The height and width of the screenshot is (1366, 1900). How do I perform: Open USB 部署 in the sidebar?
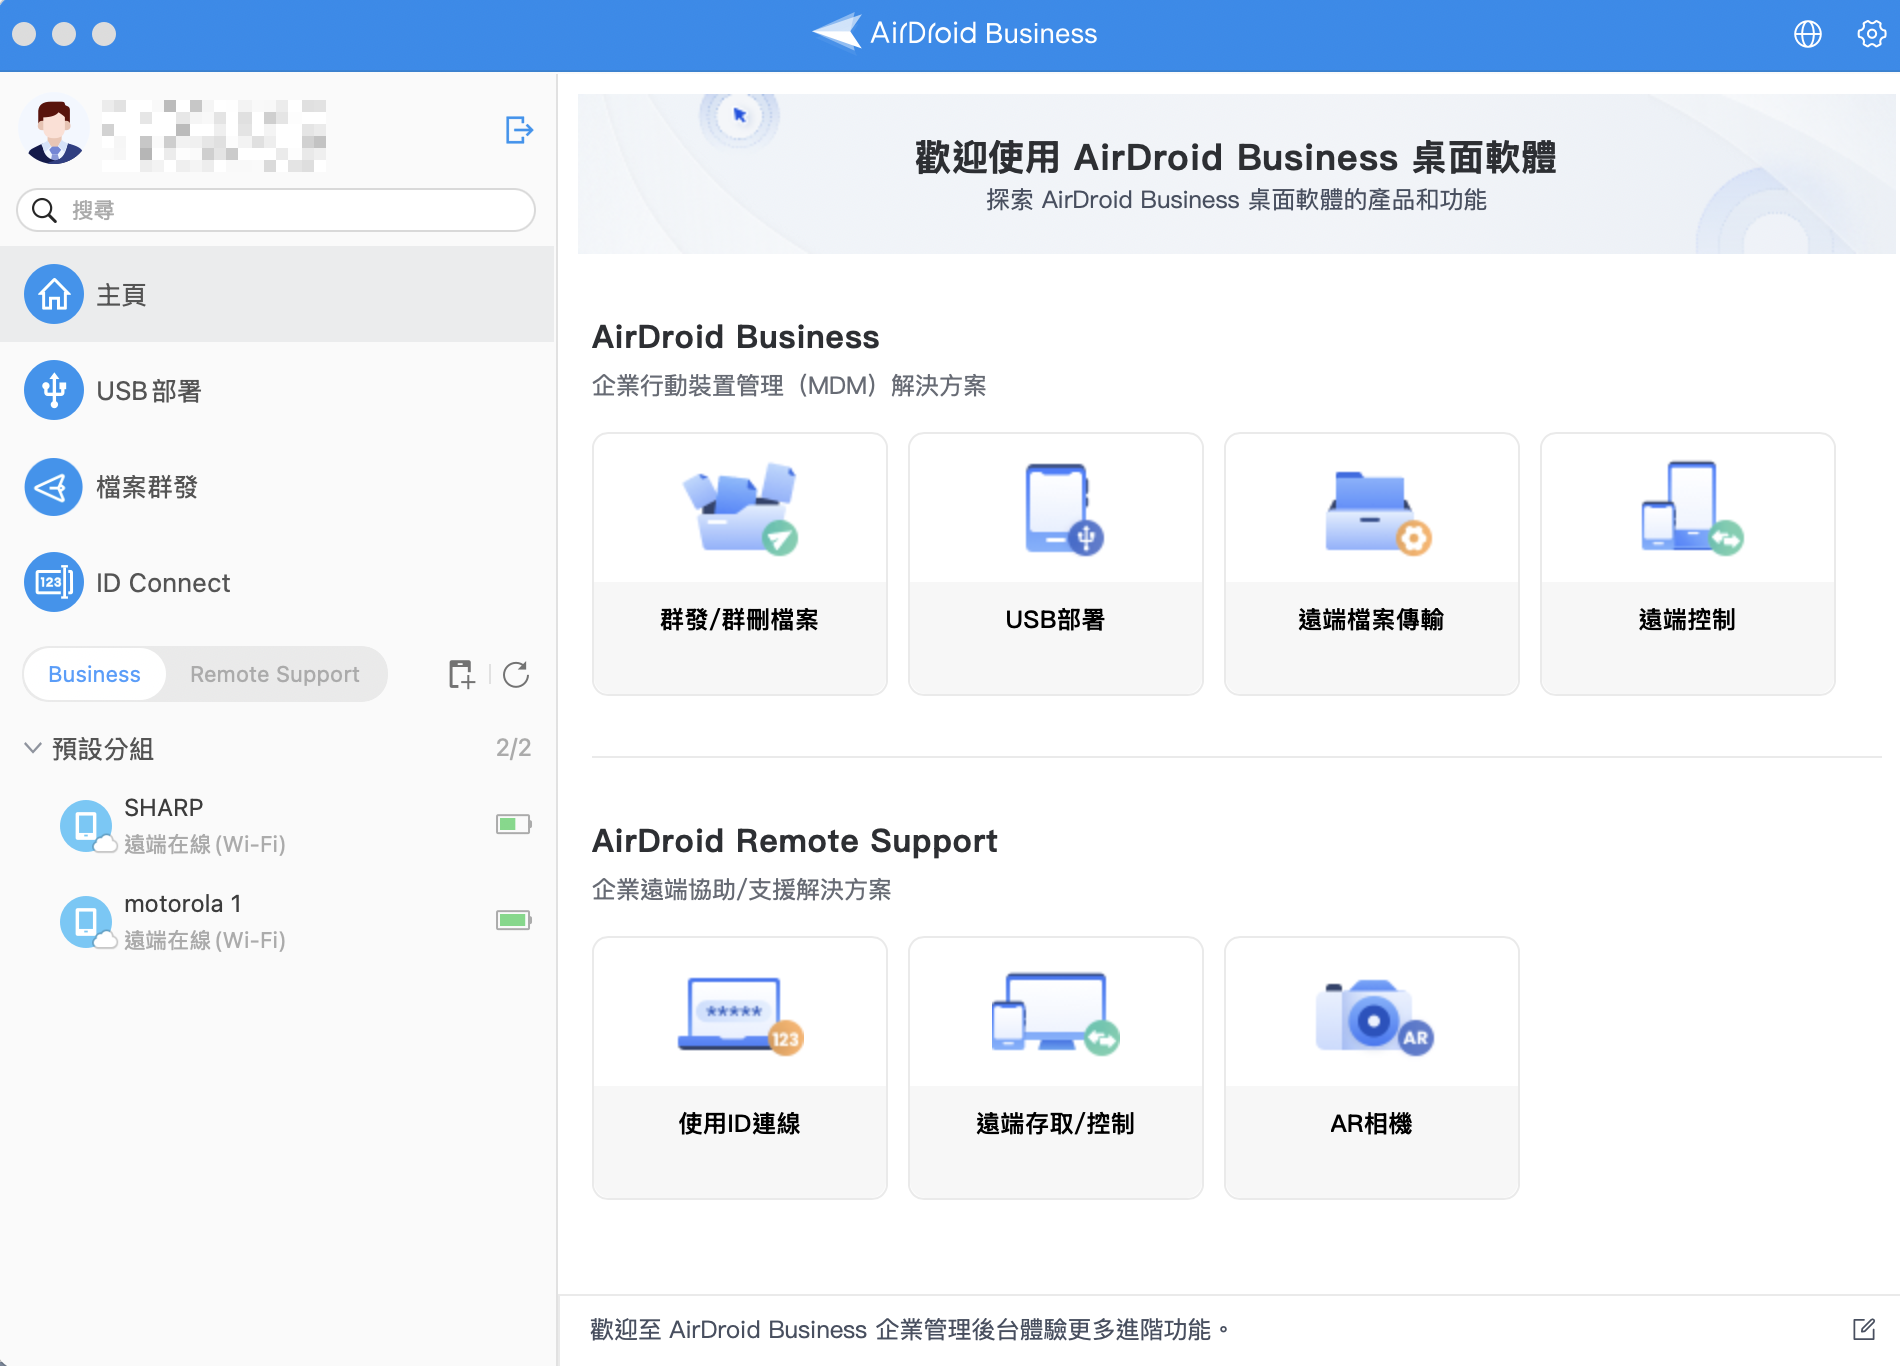pos(277,390)
